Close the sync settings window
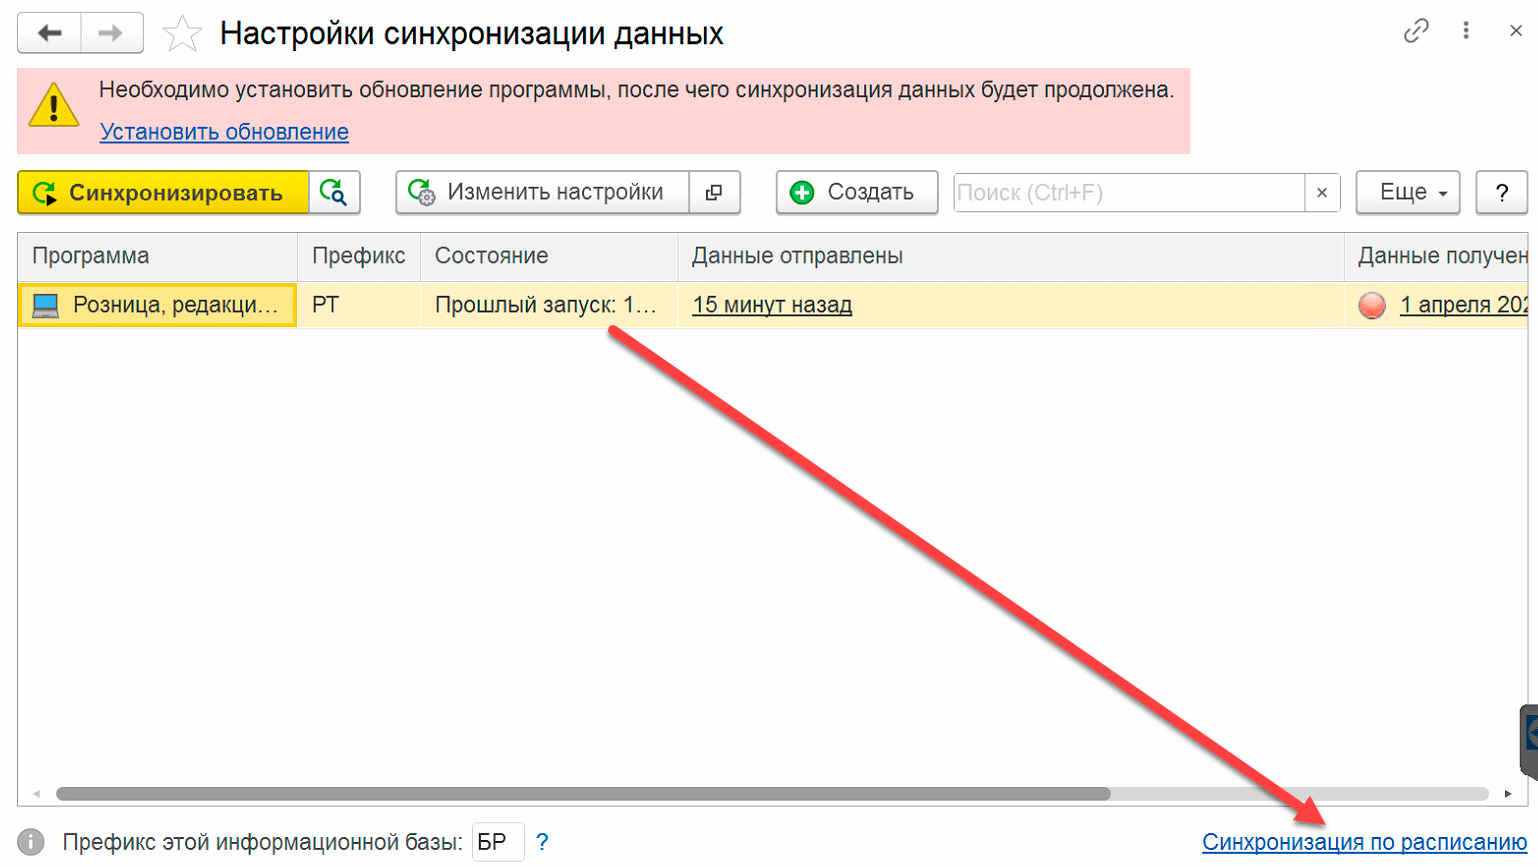 coord(1516,31)
